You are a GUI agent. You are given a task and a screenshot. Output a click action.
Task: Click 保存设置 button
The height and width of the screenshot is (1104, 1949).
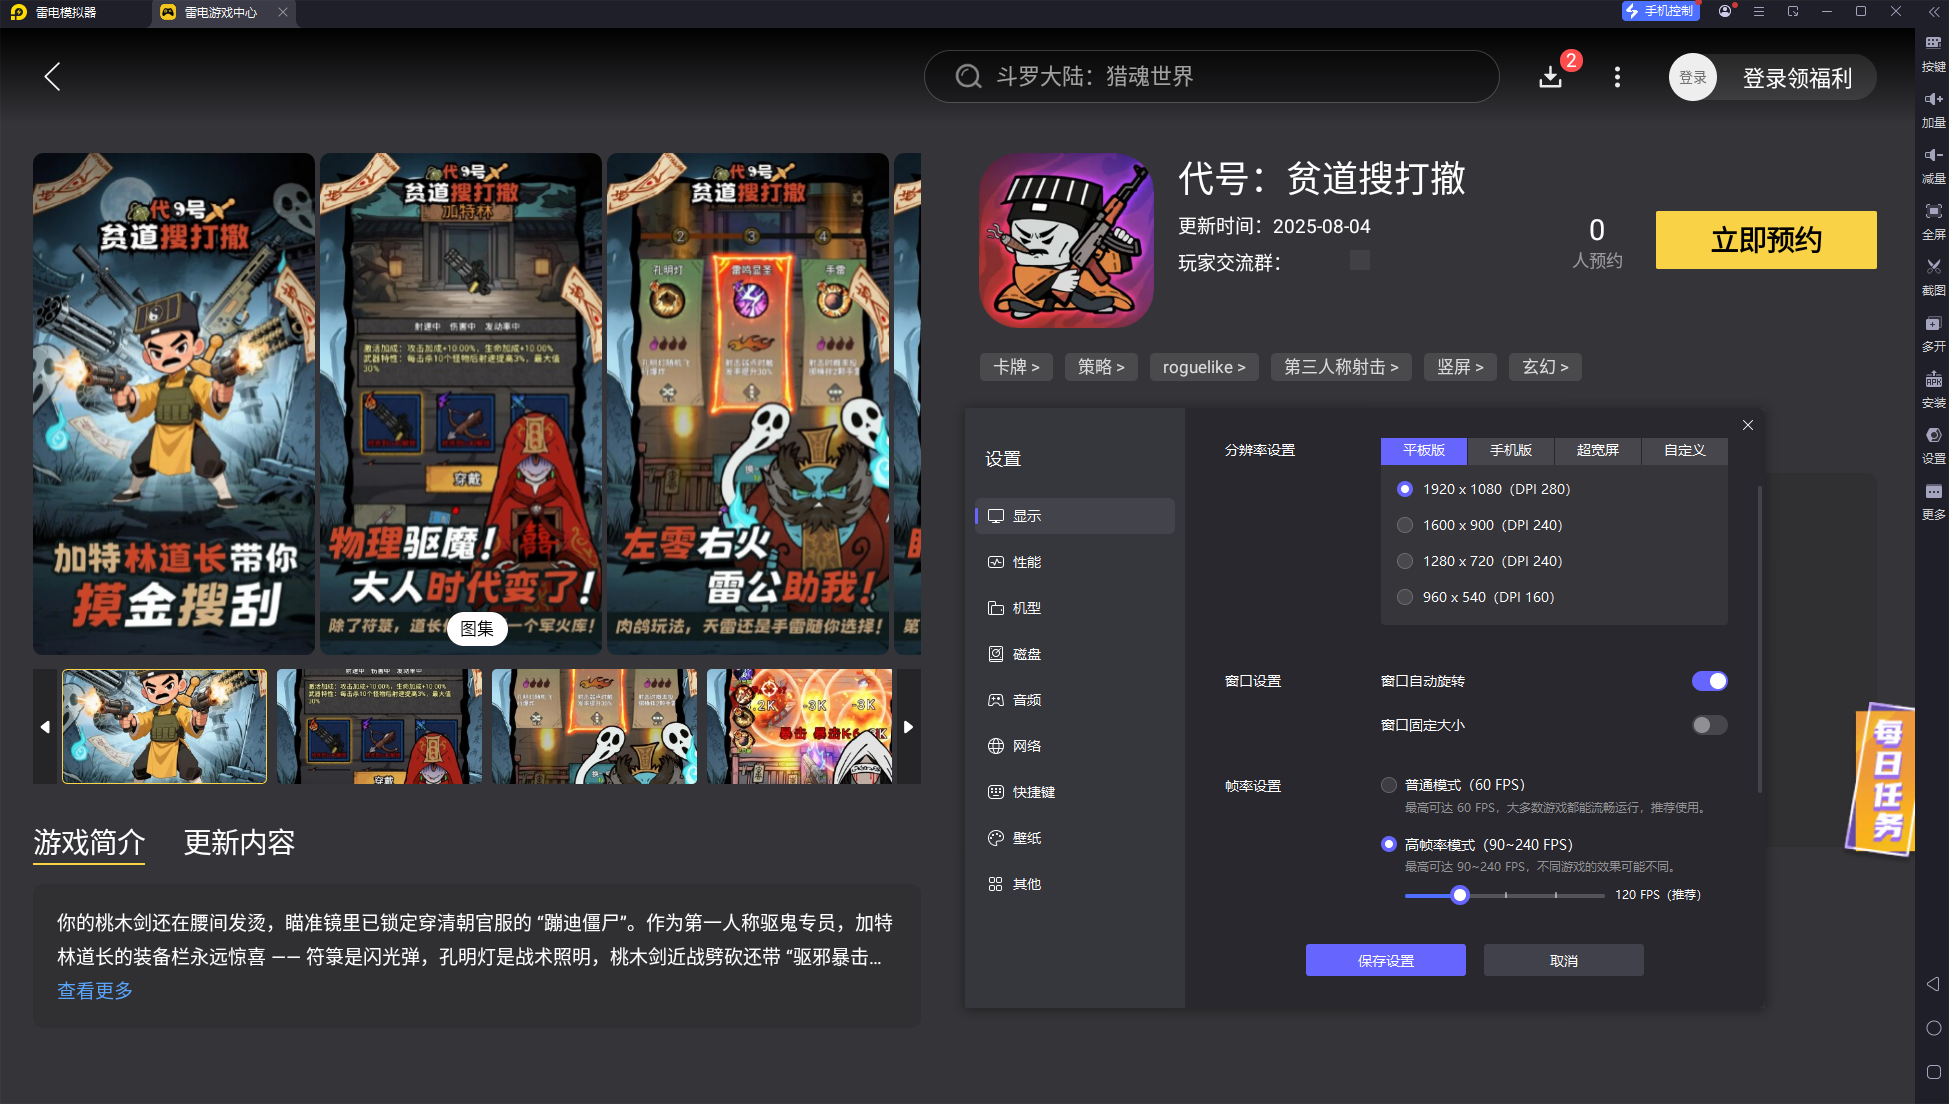(x=1386, y=960)
